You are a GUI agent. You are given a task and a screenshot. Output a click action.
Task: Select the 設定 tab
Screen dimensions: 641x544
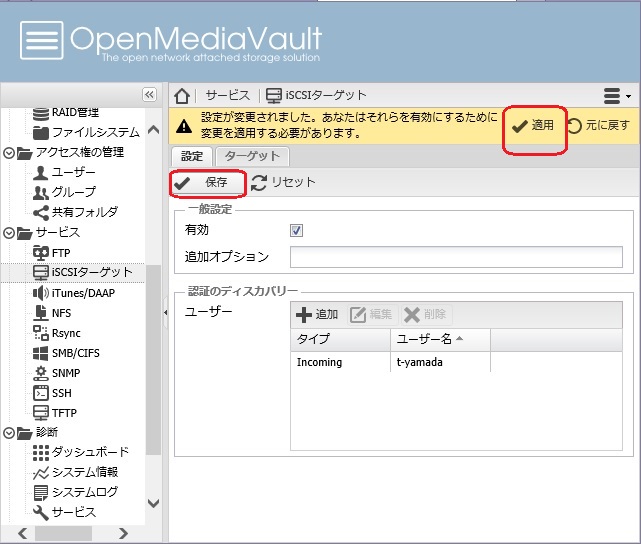[x=192, y=156]
